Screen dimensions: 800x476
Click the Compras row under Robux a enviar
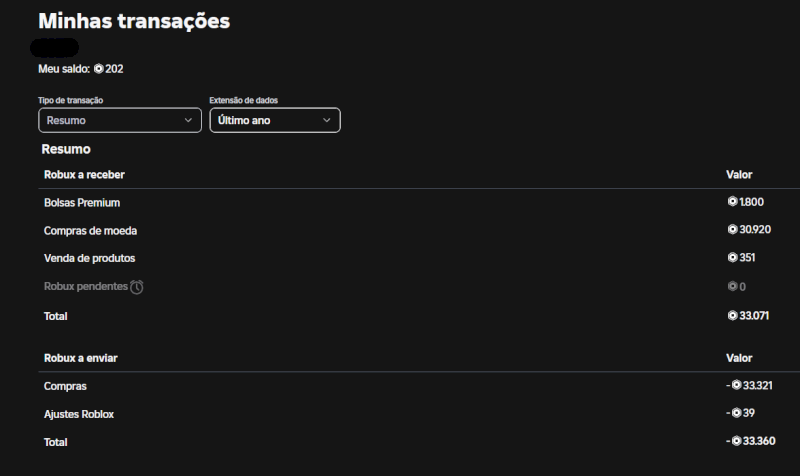(65, 386)
